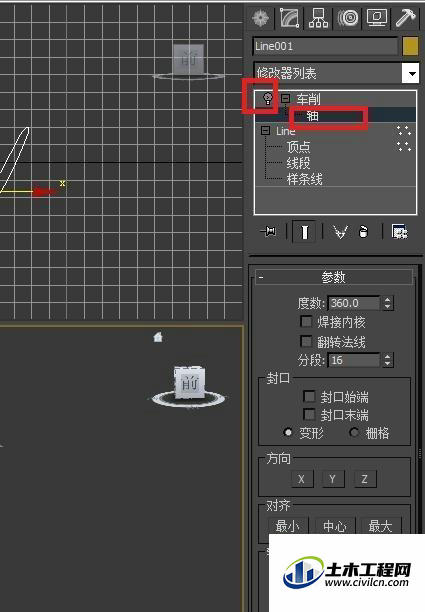Switch to the Modify panel tab
425x612 pixels.
pos(290,18)
